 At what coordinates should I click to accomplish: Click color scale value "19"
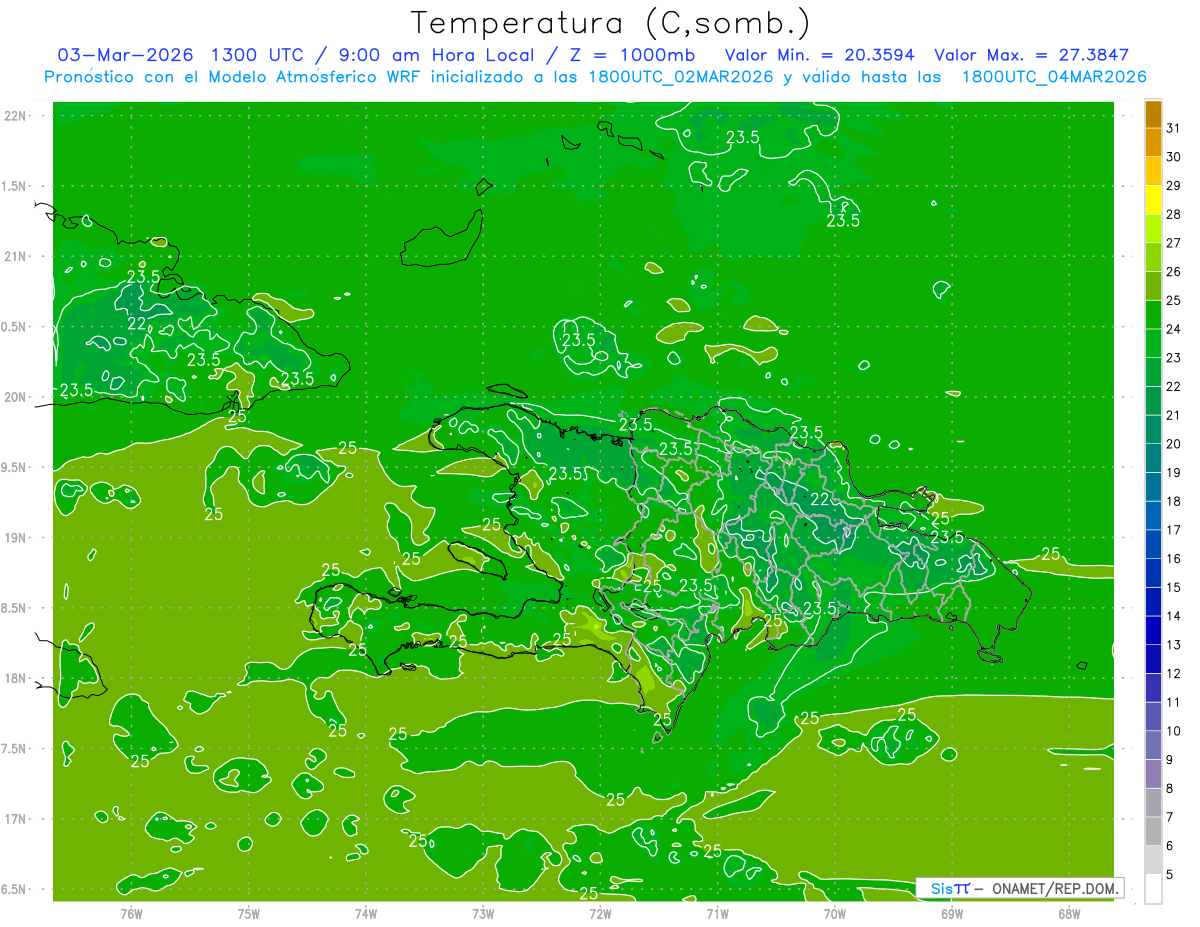[x=1173, y=473]
